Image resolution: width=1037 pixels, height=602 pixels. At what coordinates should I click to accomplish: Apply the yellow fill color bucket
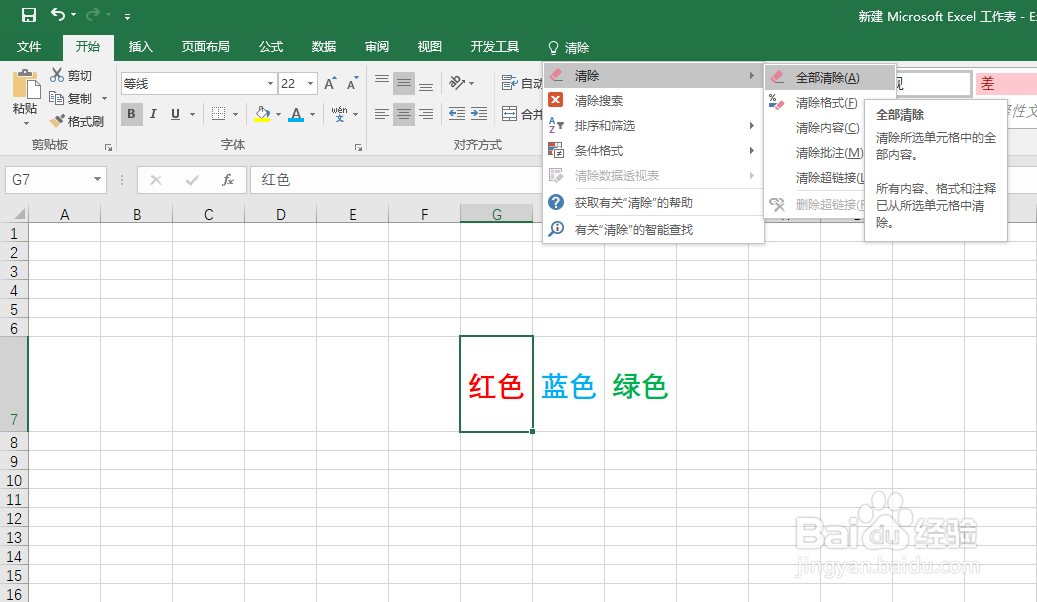click(263, 114)
